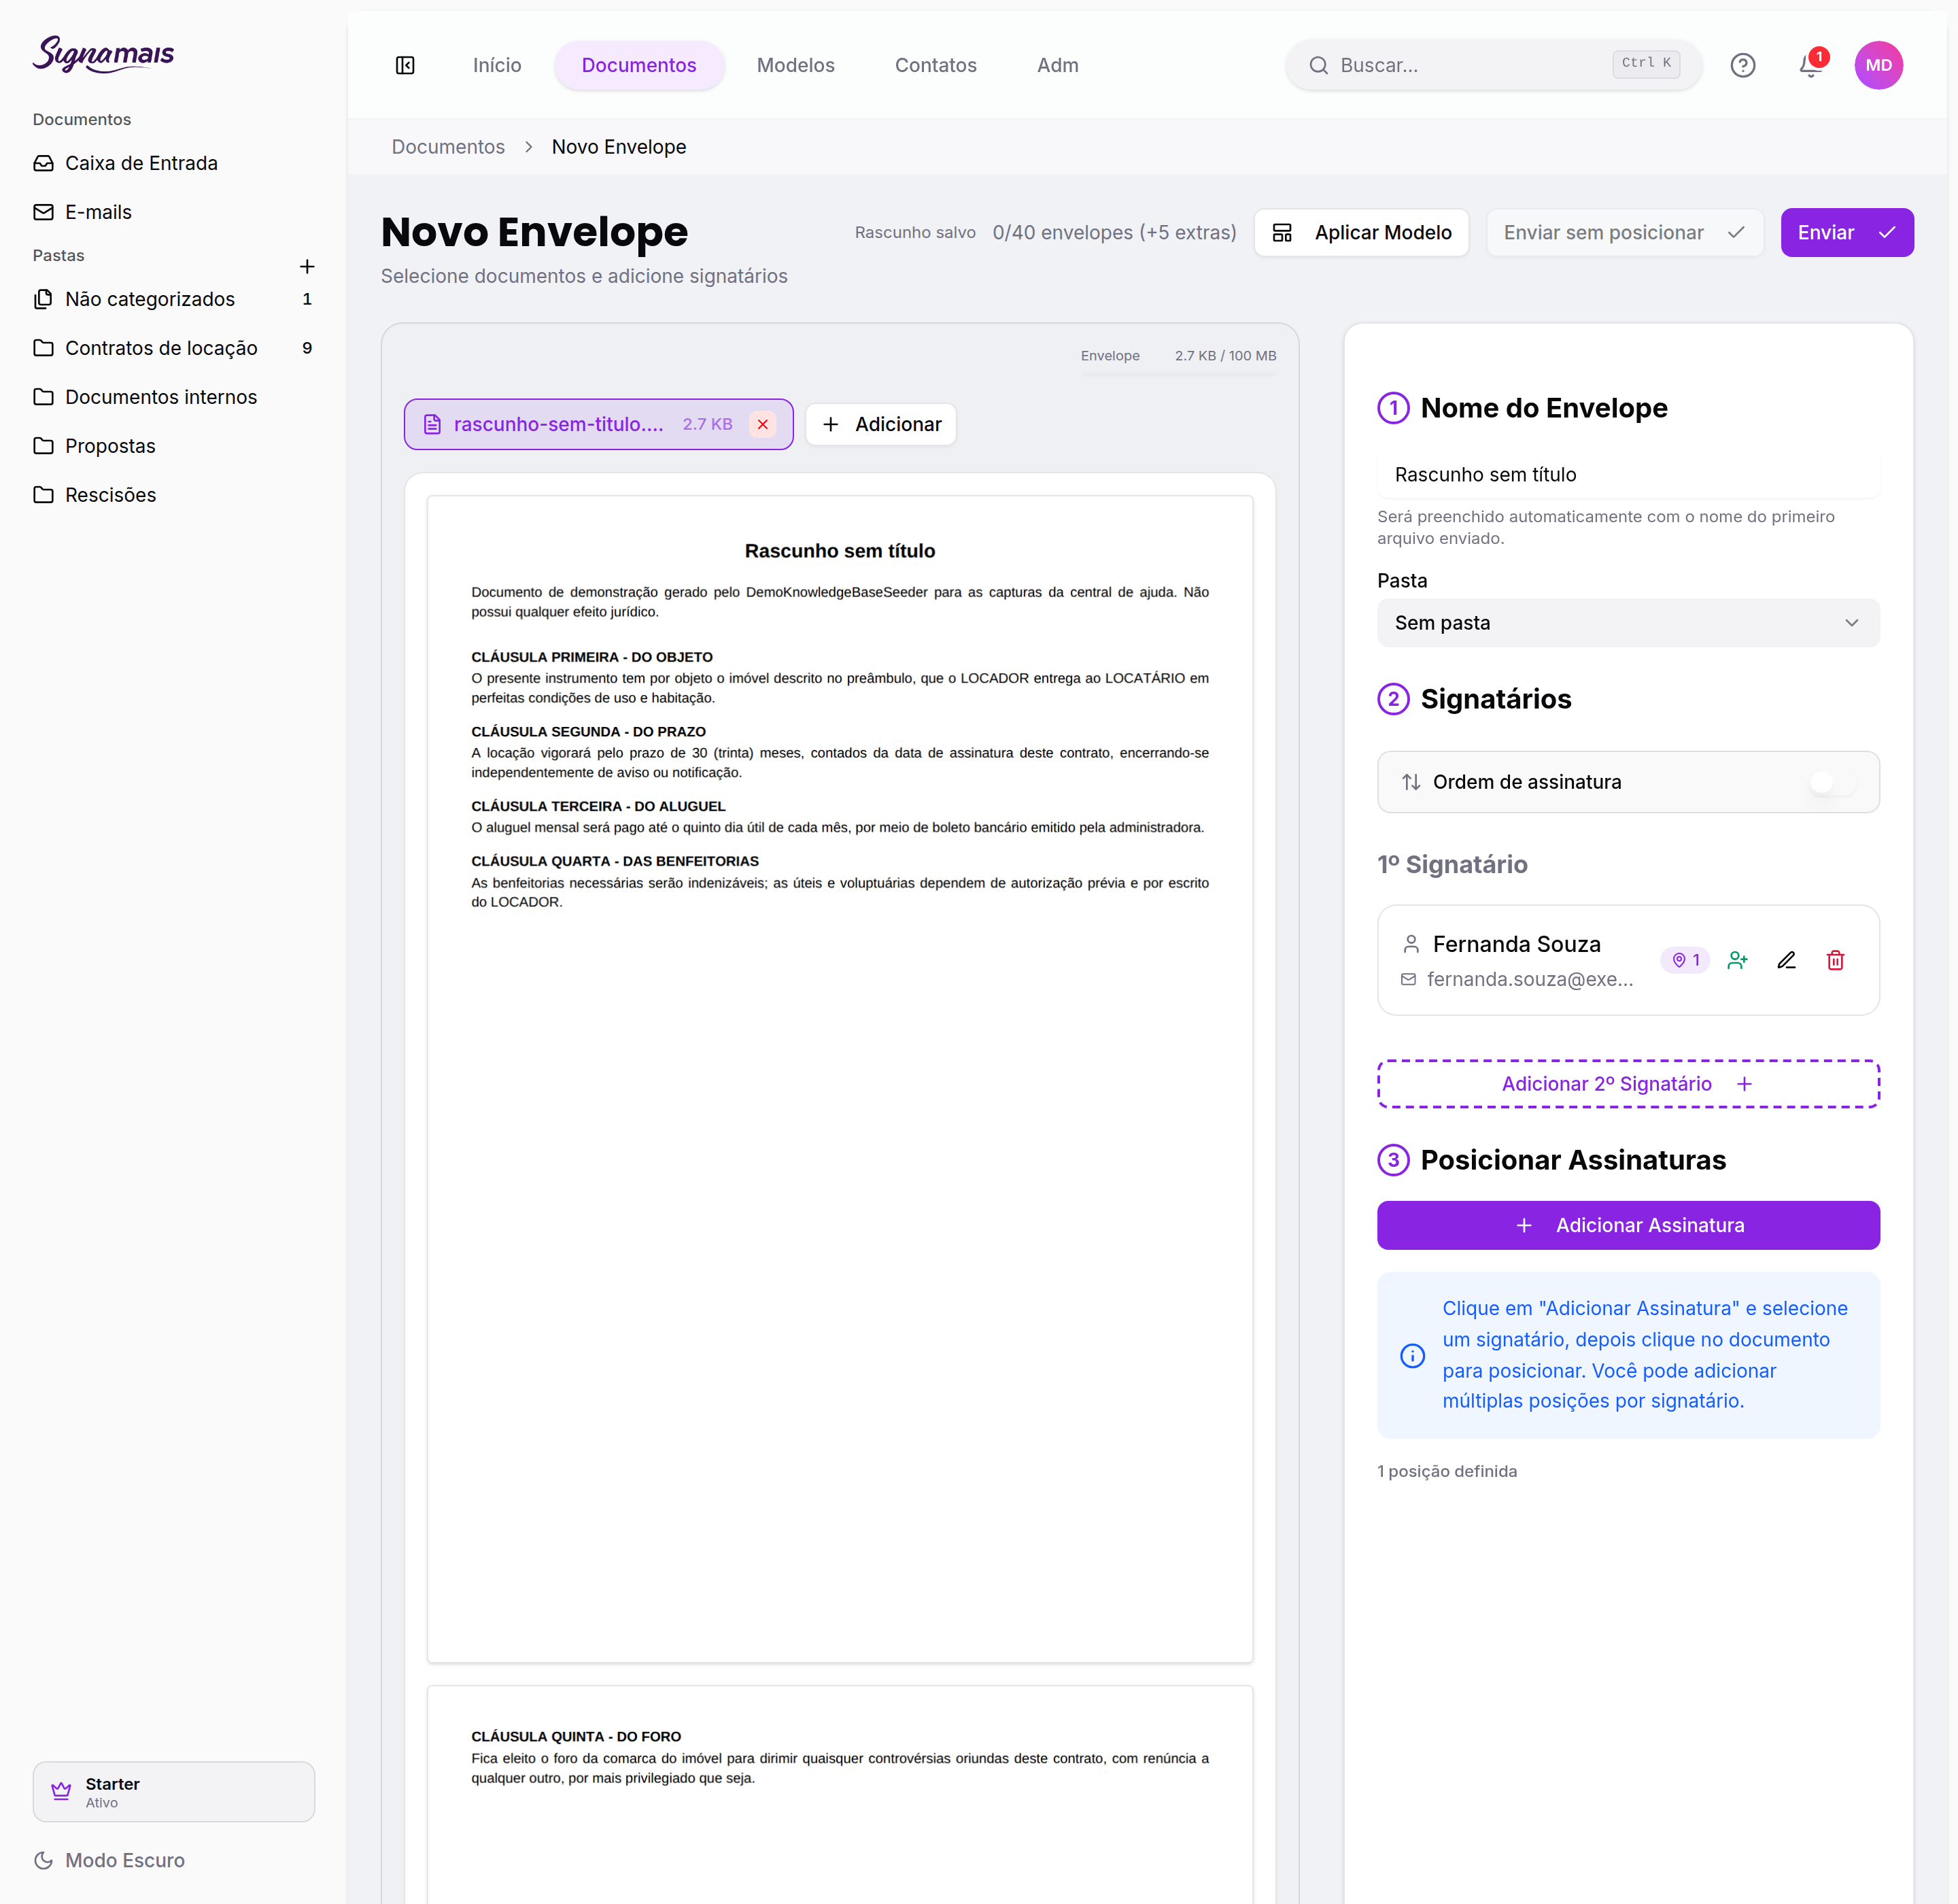Focus the Buscar search field
Screen dimensions: 1958x1904
click(x=1493, y=65)
